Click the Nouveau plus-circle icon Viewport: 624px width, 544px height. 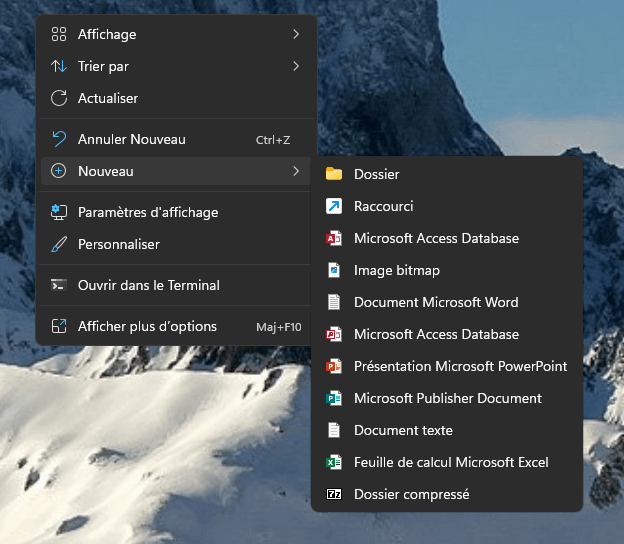tap(58, 171)
